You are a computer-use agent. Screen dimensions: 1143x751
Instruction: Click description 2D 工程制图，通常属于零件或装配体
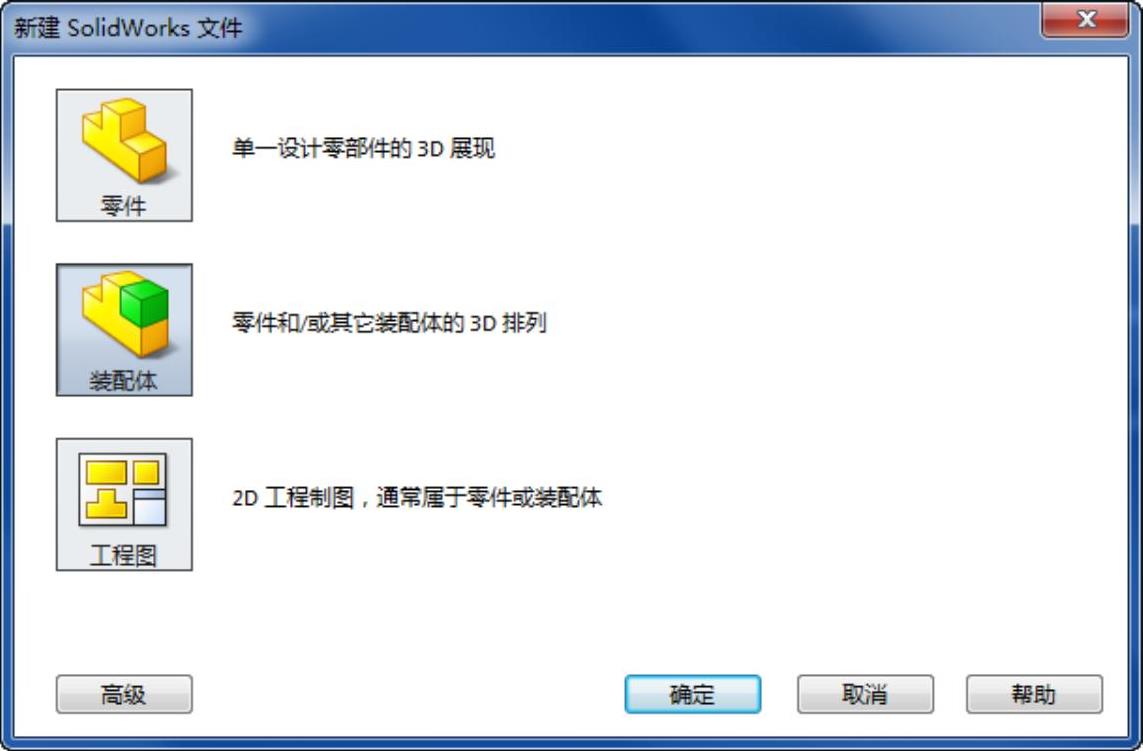pos(417,497)
